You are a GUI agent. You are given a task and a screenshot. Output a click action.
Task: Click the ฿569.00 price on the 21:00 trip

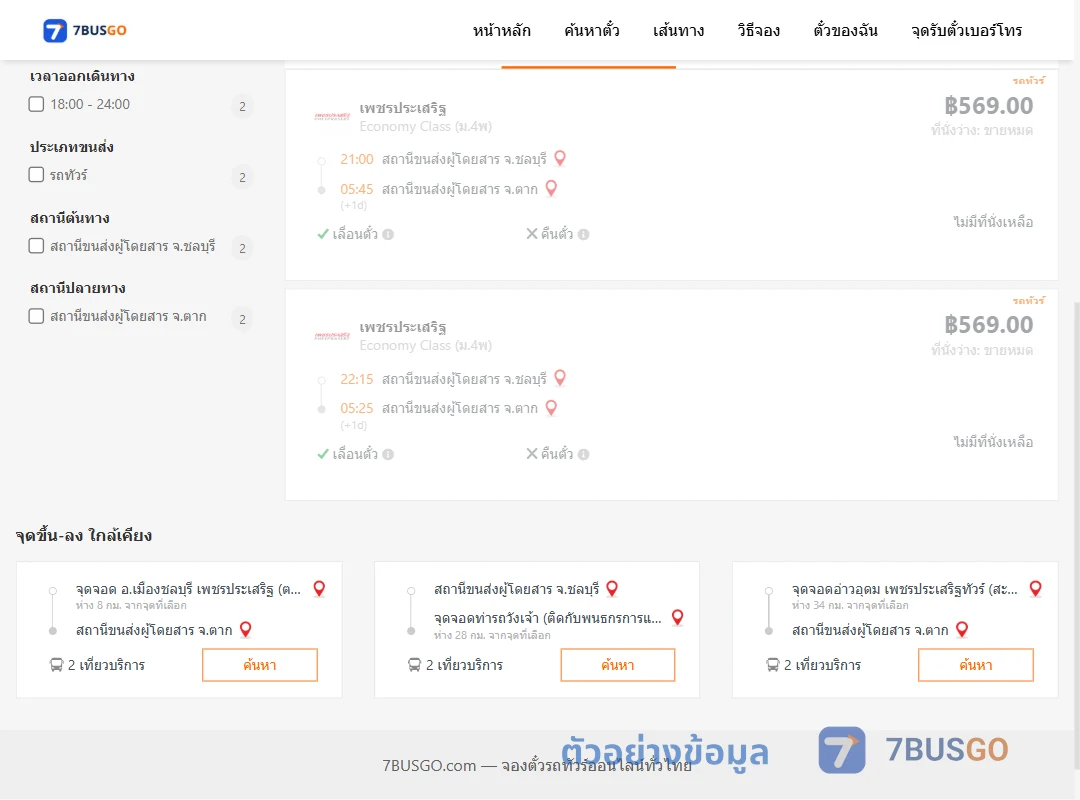pos(988,105)
